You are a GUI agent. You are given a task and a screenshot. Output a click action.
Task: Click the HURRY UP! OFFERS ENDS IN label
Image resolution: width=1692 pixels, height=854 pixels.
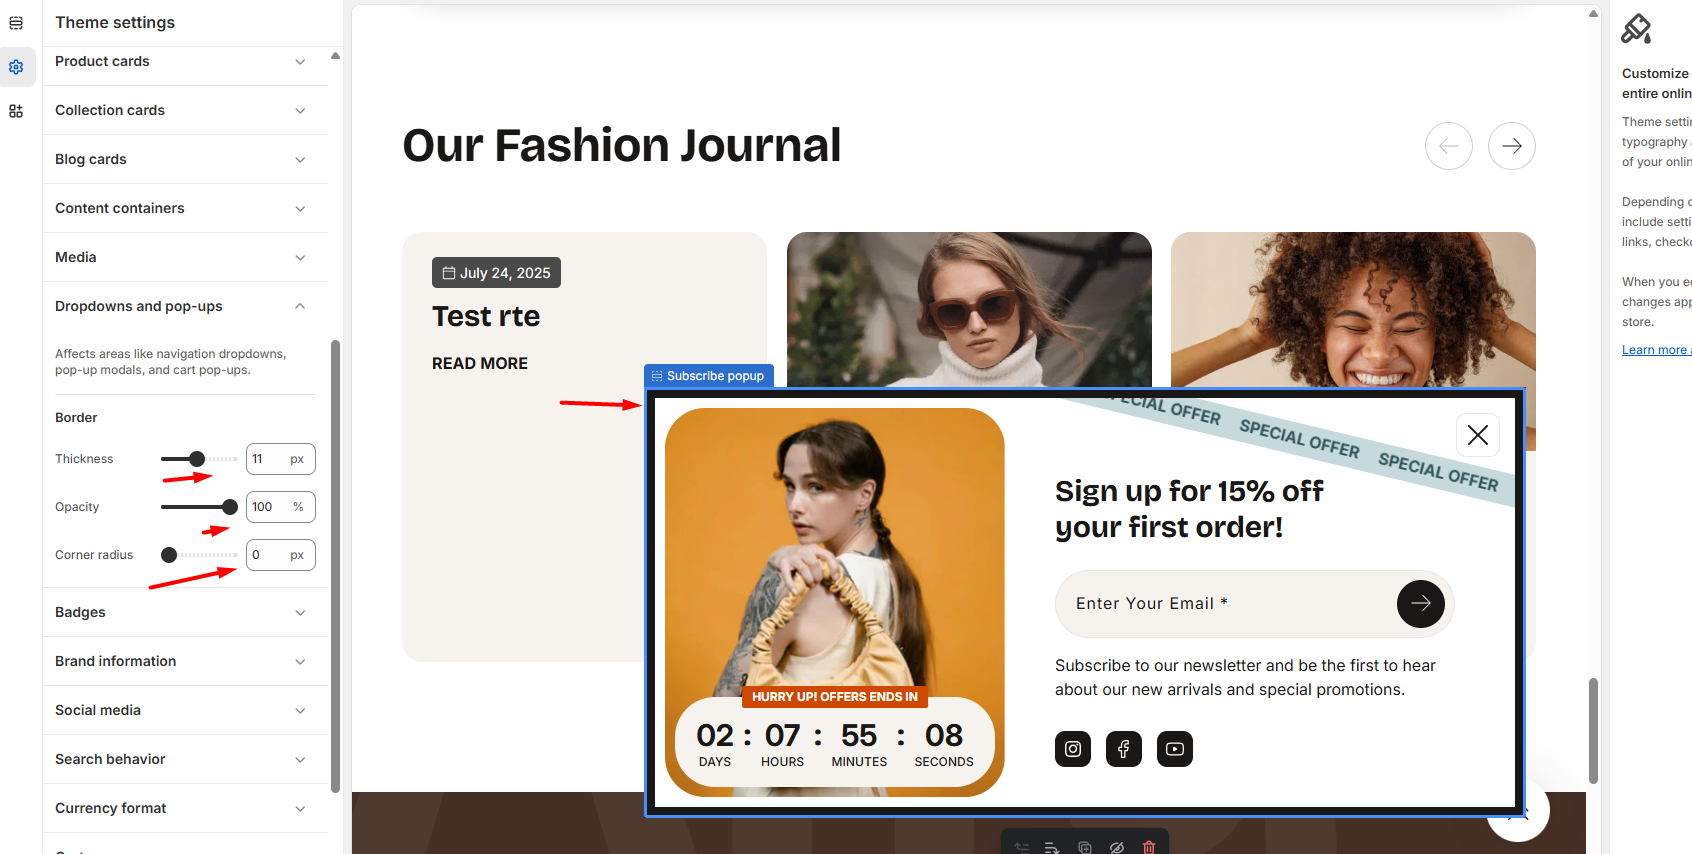pos(835,697)
